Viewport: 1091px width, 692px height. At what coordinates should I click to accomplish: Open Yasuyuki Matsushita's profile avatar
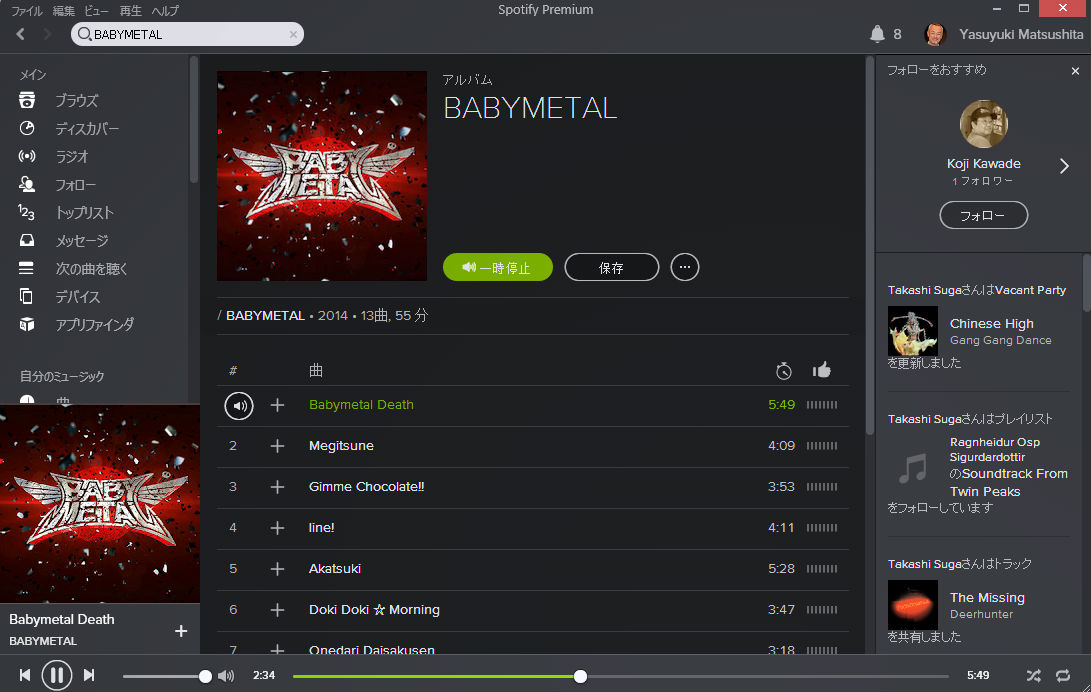935,34
